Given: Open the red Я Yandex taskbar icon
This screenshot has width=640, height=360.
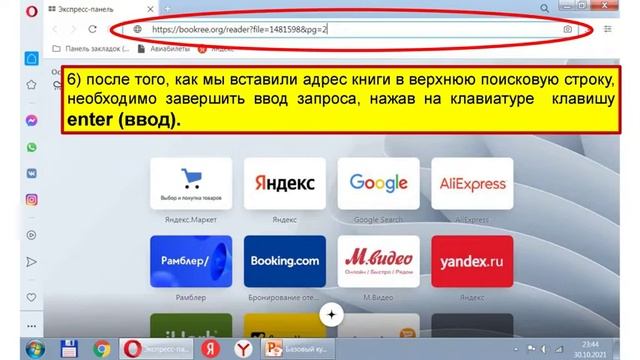Looking at the screenshot, I should (x=210, y=349).
